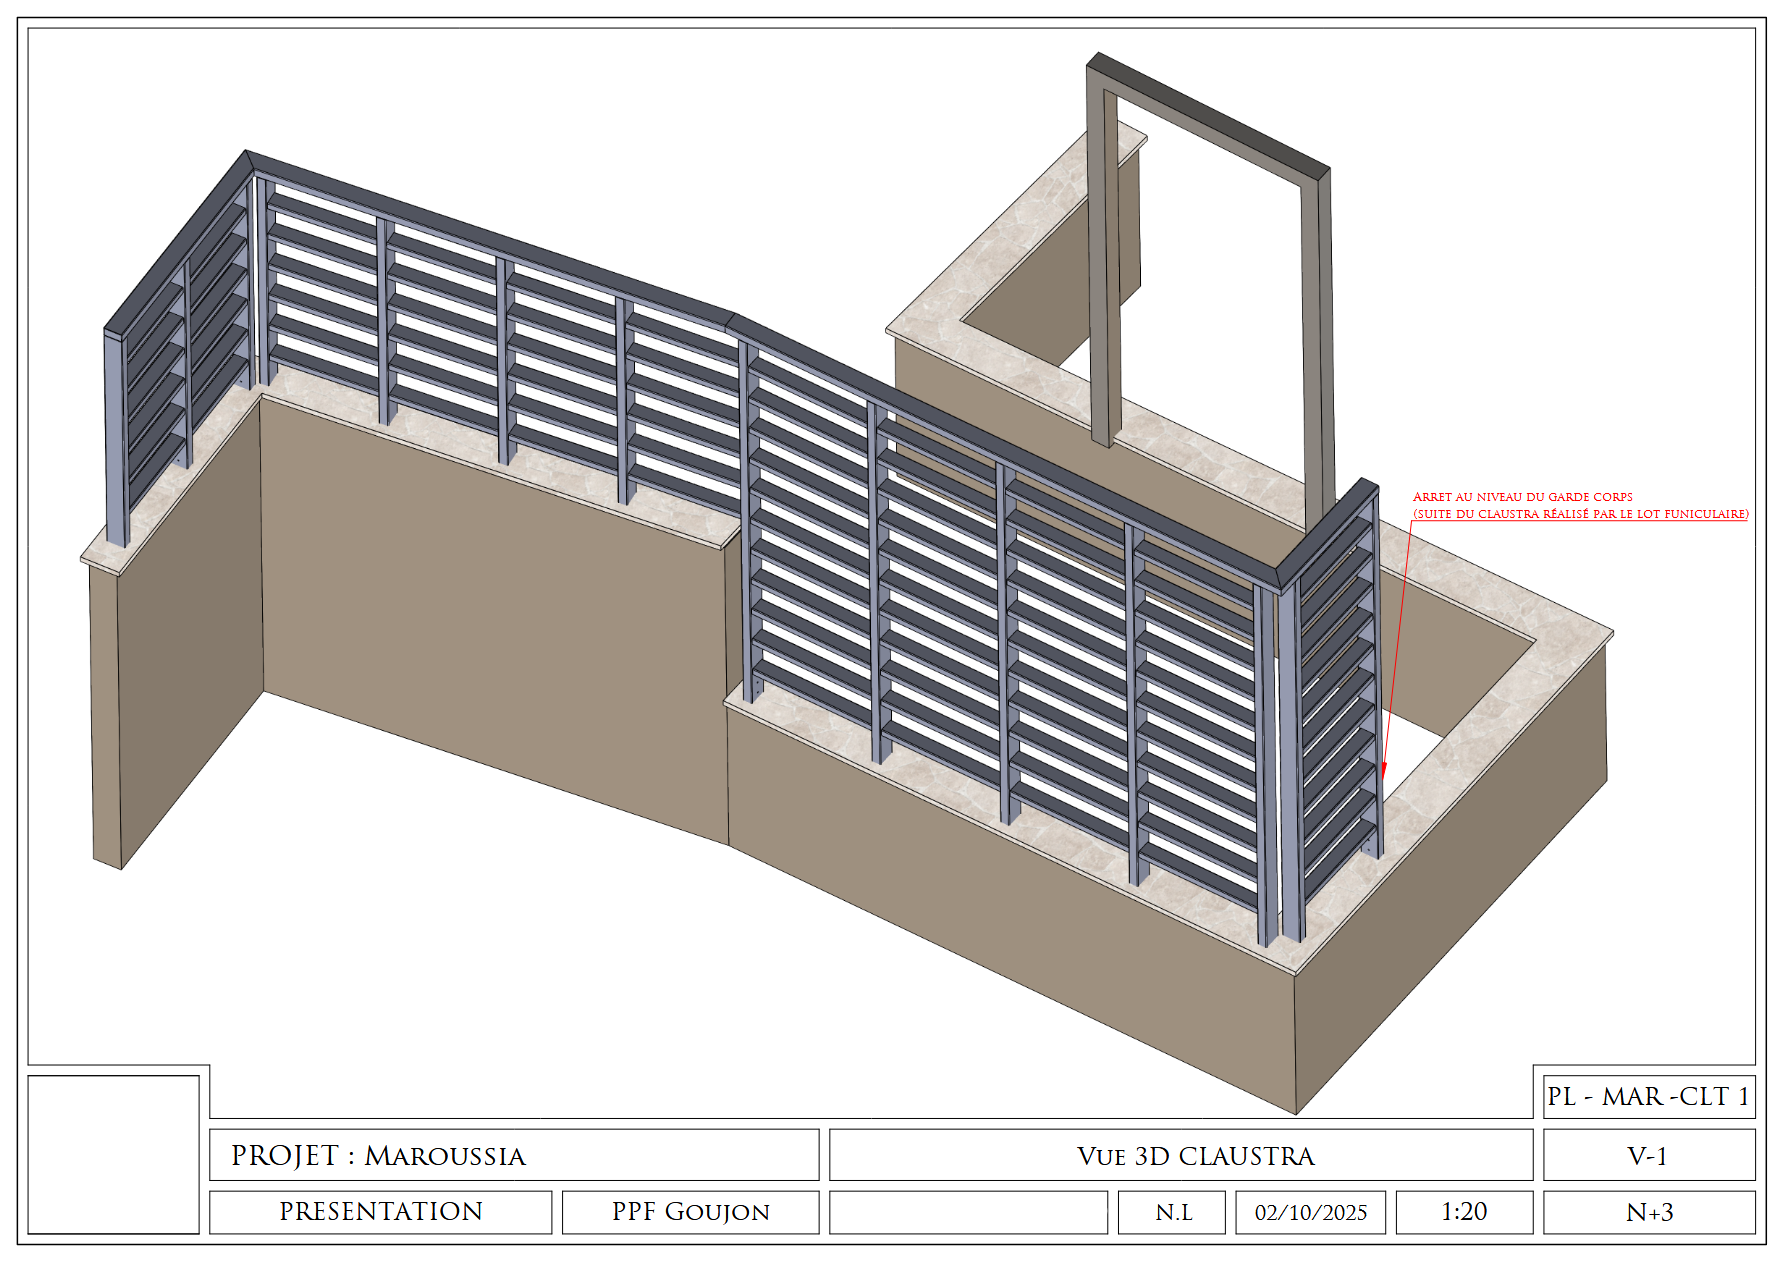Click the empty logo box at bottom left

[113, 1154]
